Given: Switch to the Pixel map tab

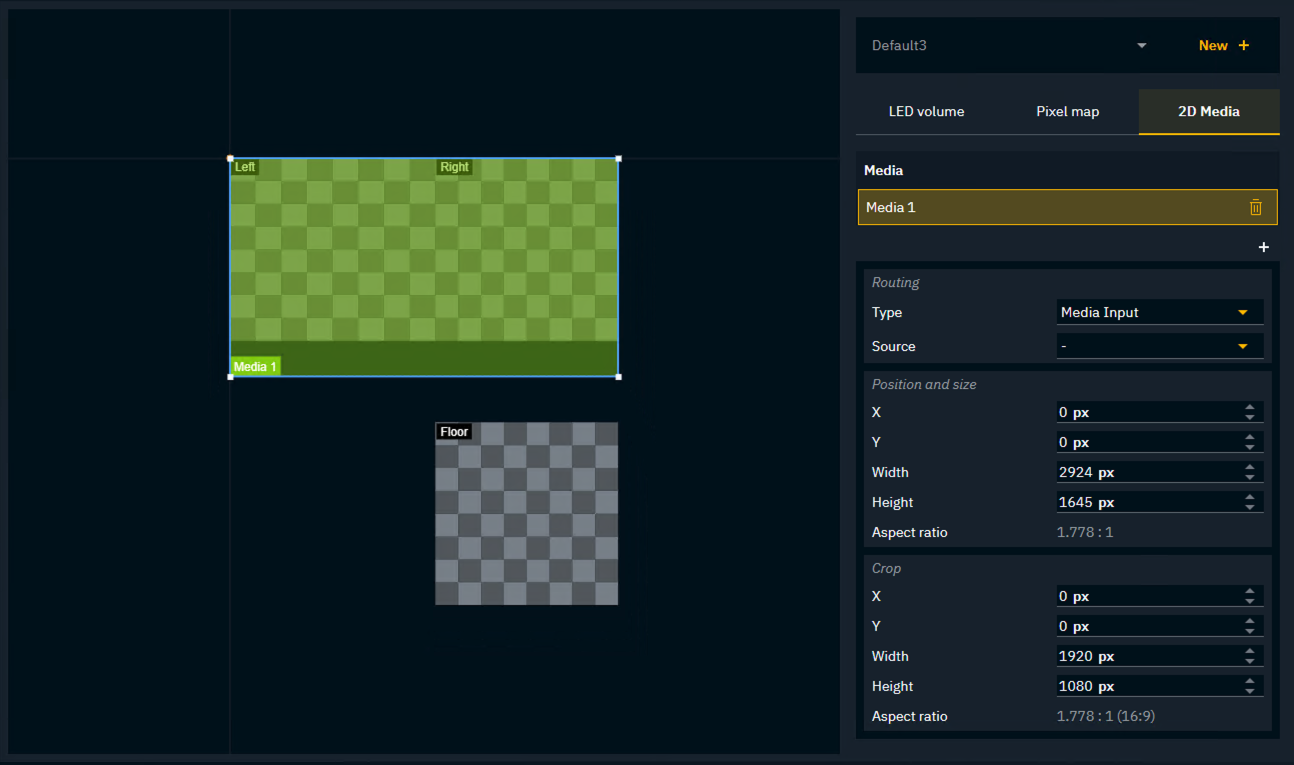Looking at the screenshot, I should click(x=1067, y=111).
